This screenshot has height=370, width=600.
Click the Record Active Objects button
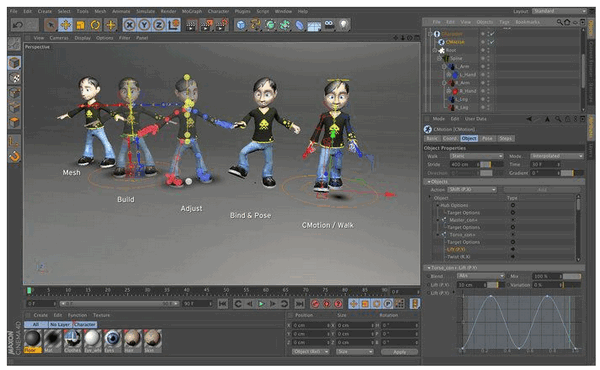(315, 304)
